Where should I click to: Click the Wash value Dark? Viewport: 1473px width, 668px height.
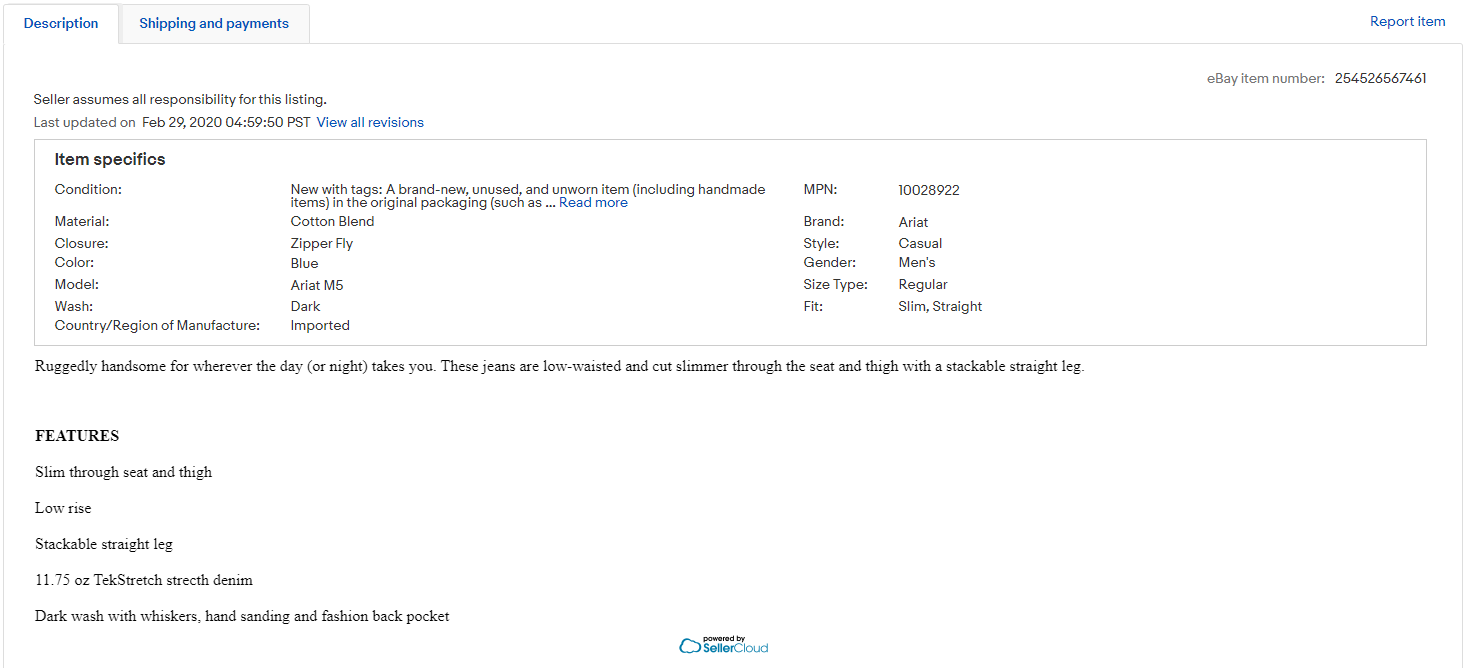tap(304, 306)
